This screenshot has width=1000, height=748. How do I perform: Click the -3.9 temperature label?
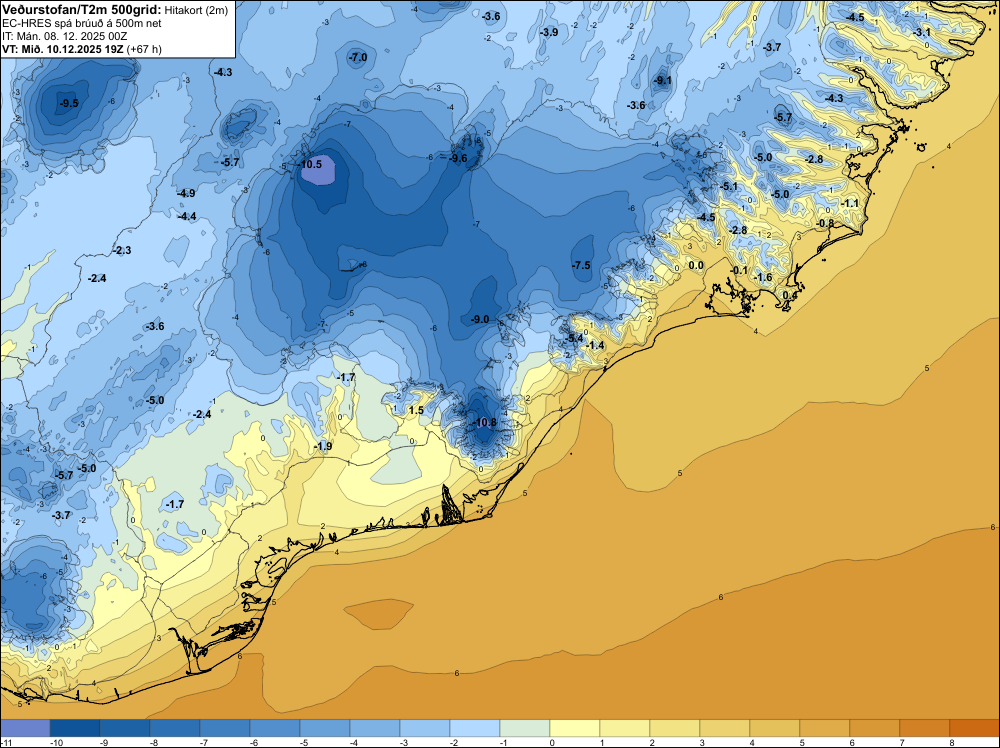pyautogui.click(x=548, y=32)
